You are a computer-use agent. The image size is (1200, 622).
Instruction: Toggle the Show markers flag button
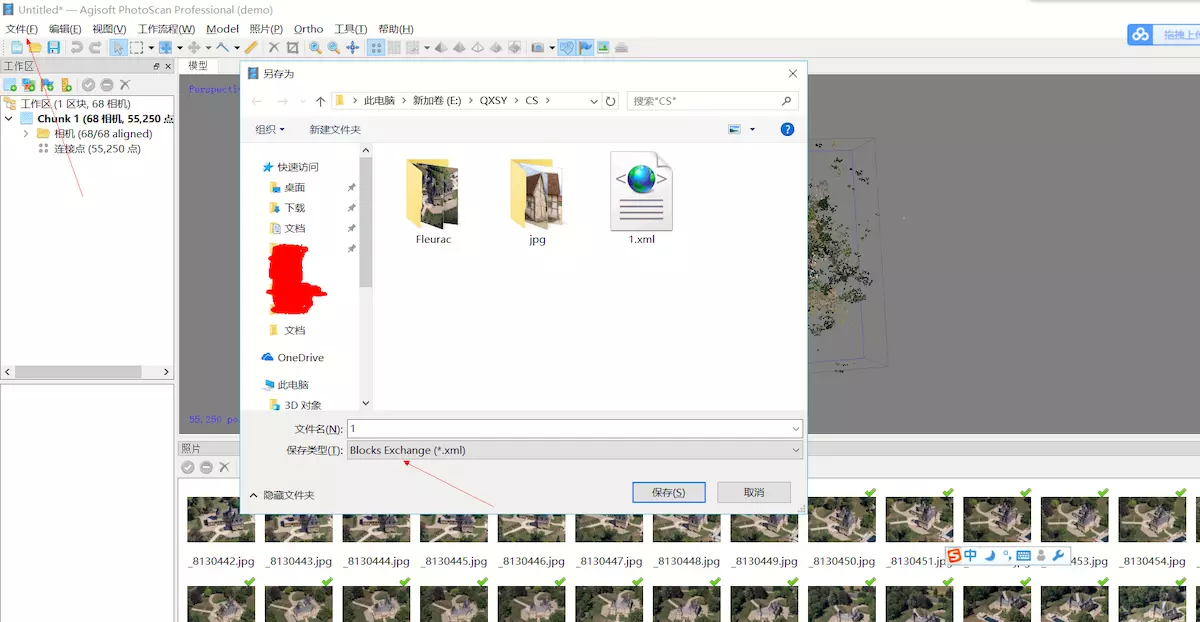tap(586, 48)
